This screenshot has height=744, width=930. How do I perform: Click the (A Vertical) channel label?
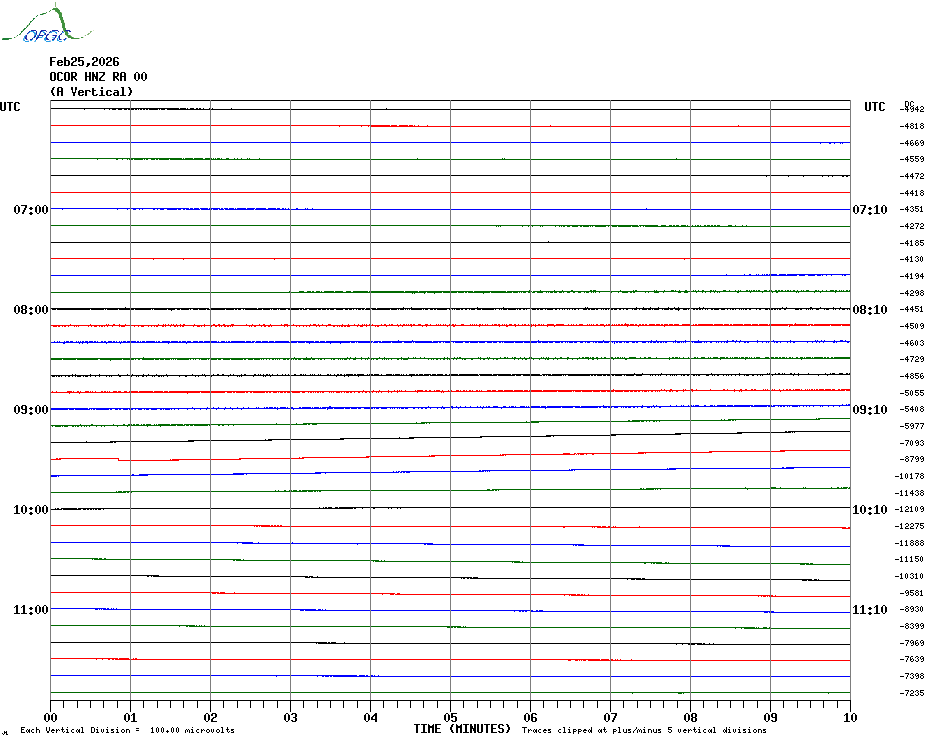point(91,92)
